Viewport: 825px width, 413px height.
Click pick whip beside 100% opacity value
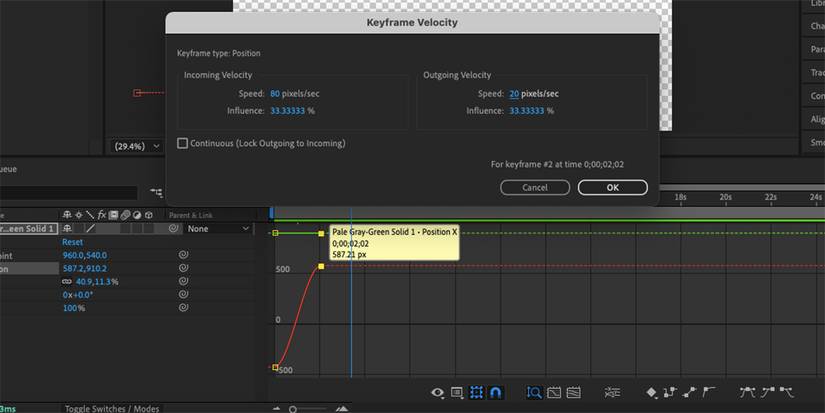click(183, 308)
